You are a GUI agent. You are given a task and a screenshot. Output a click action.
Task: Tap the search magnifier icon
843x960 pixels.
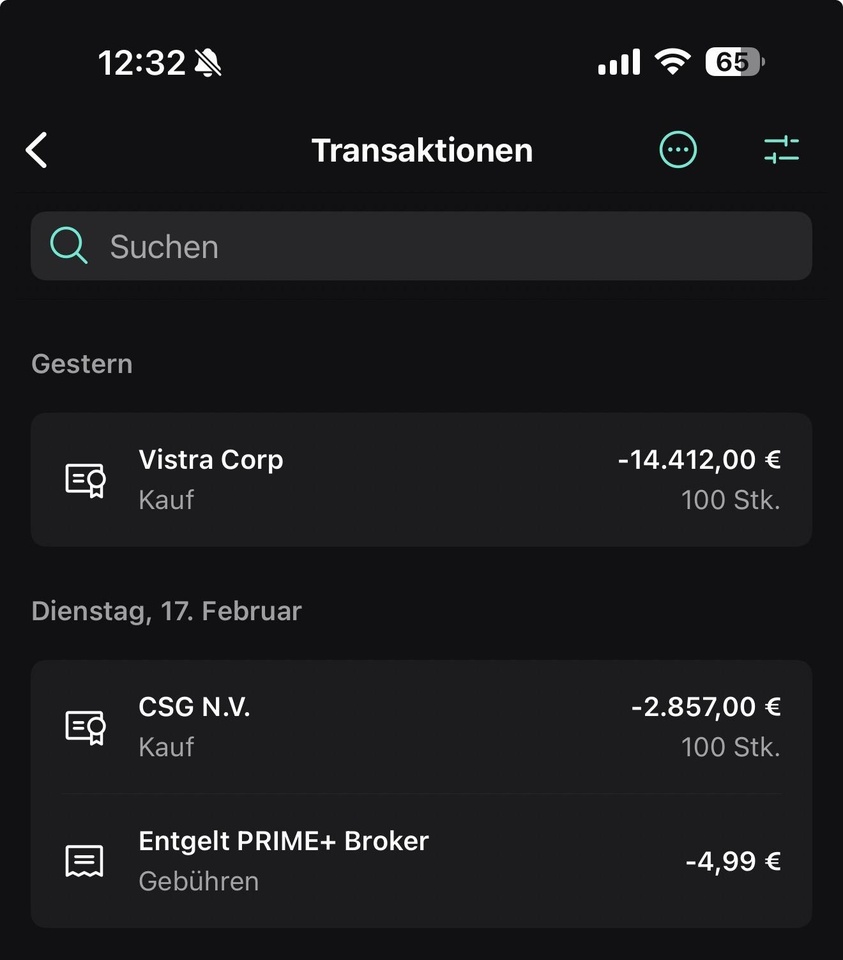pyautogui.click(x=69, y=246)
